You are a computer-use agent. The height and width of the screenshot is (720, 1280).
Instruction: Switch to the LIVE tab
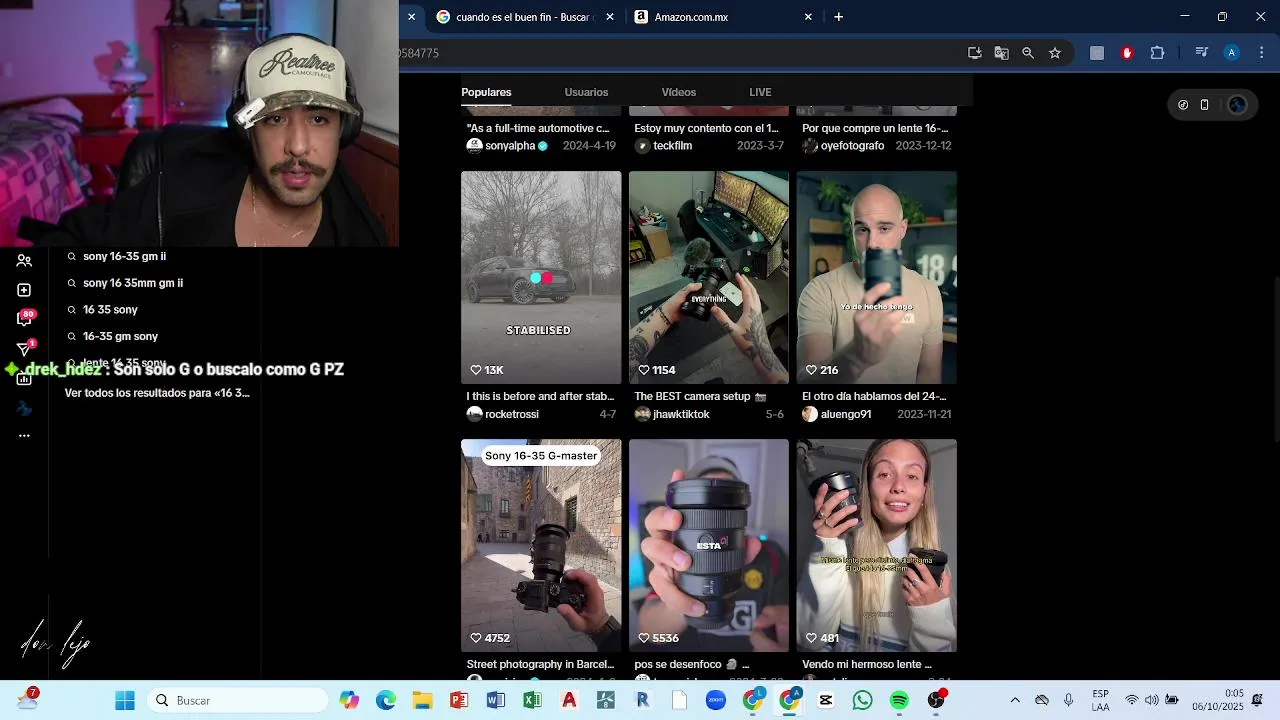(x=760, y=92)
